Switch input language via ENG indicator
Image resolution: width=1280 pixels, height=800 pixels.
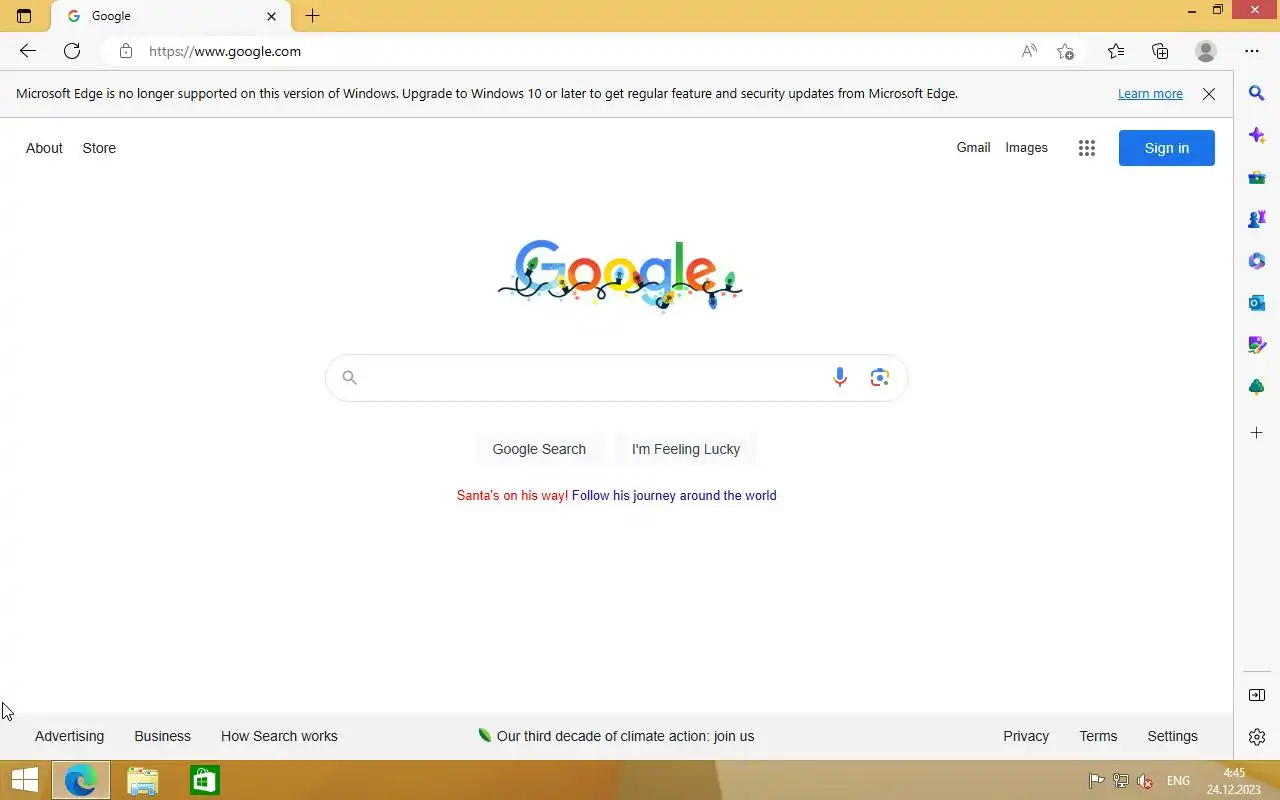coord(1178,781)
